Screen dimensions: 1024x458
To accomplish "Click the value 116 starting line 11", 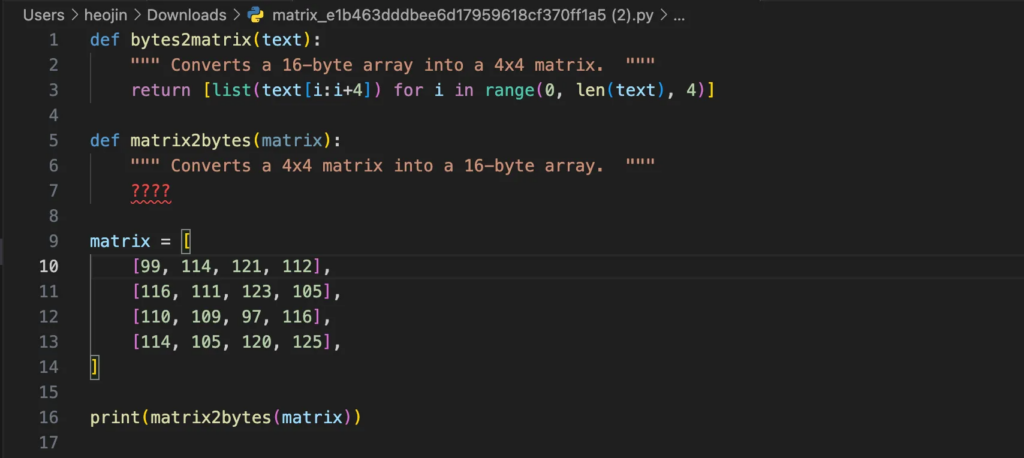I will (x=156, y=291).
